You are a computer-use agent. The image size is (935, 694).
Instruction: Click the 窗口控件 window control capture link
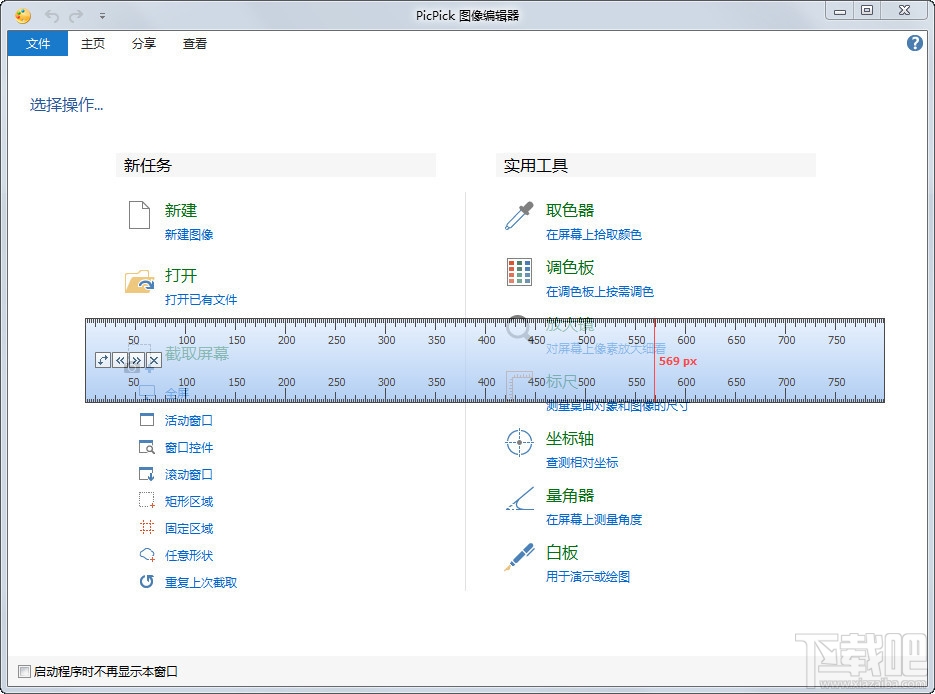pos(188,447)
